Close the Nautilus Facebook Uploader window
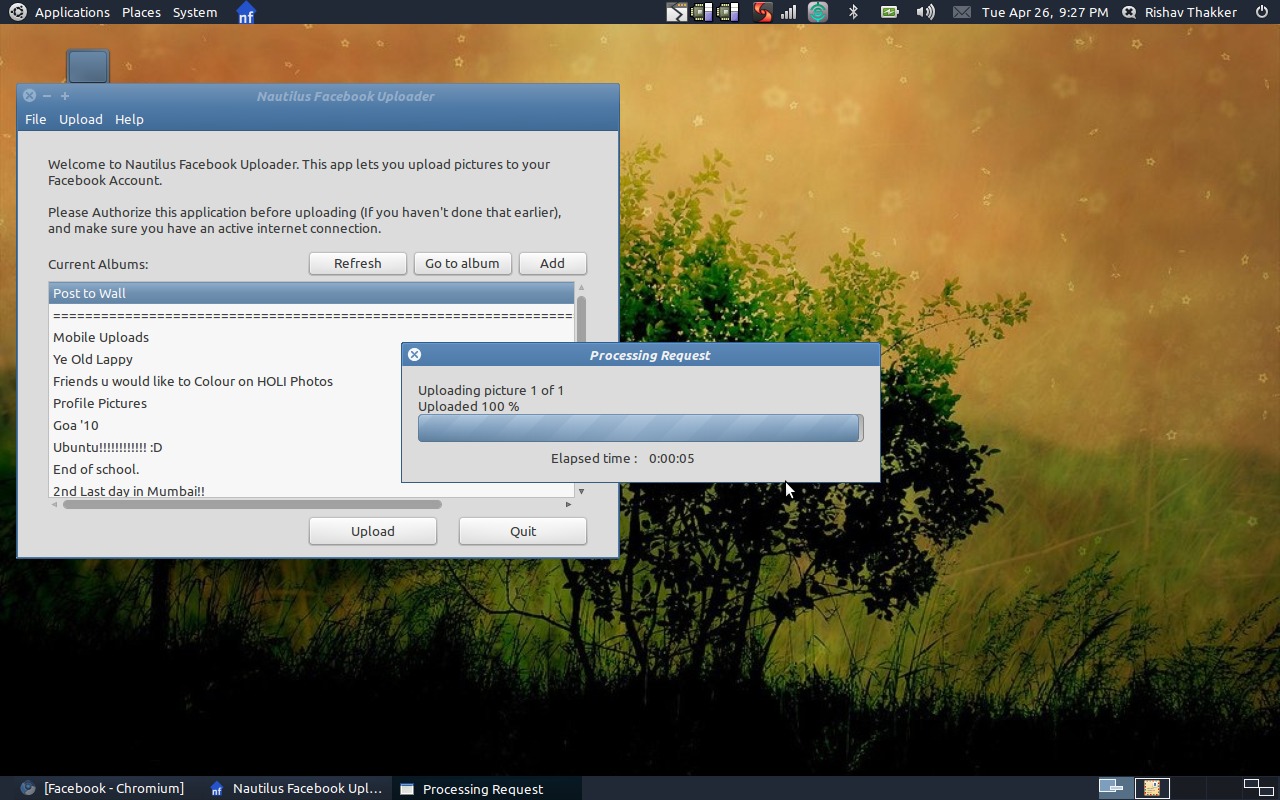This screenshot has height=800, width=1280. 29,96
